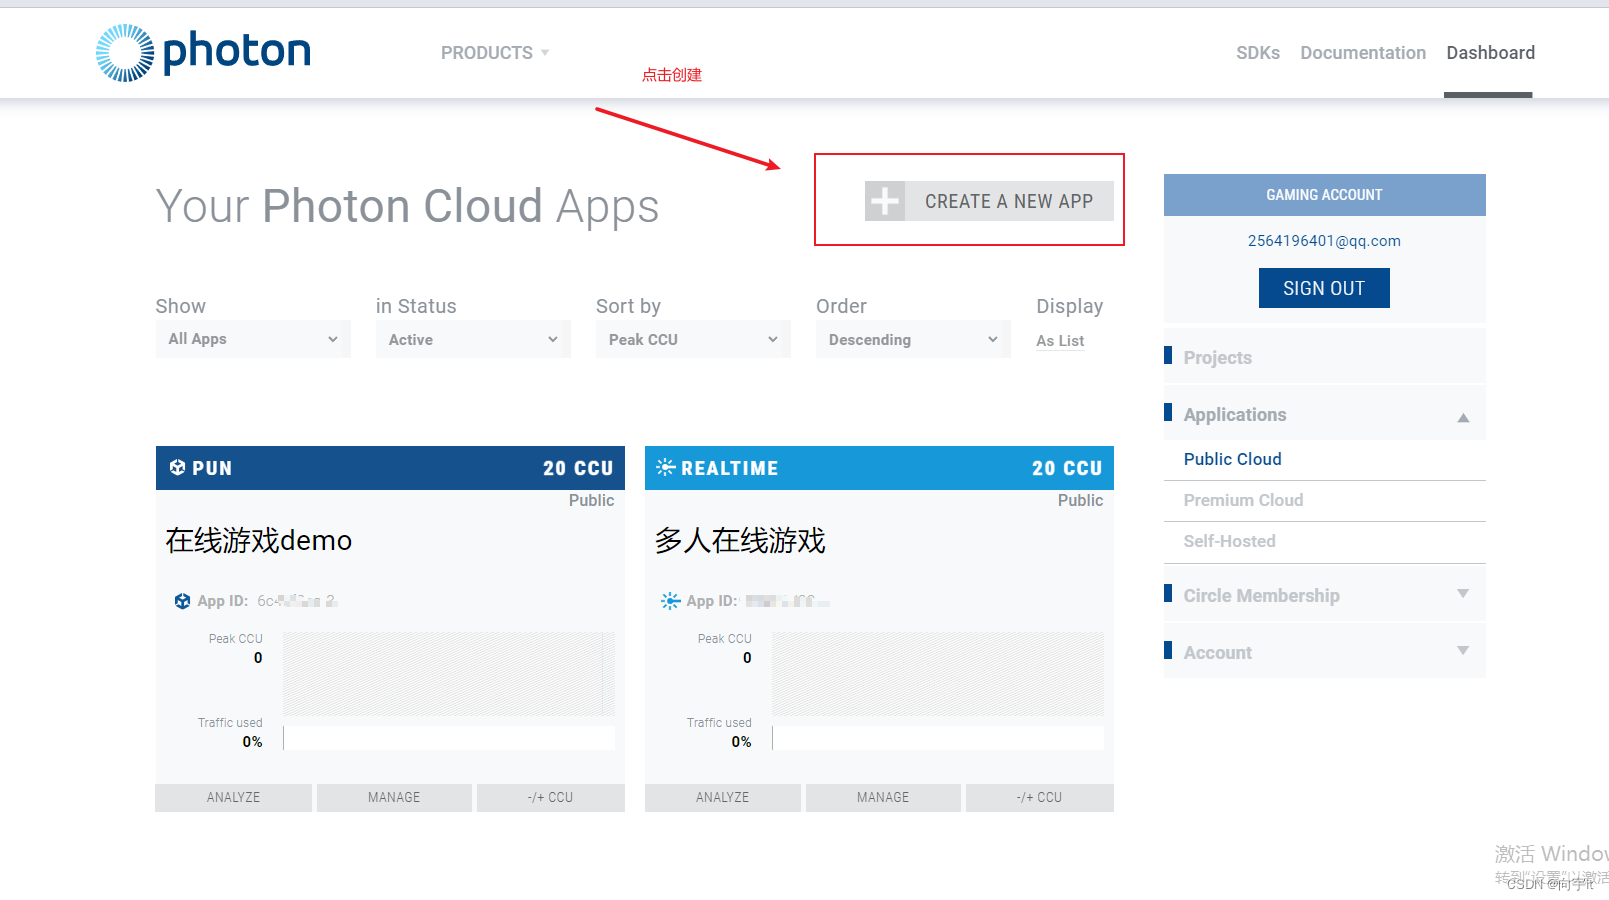The height and width of the screenshot is (900, 1609).
Task: Click the SIGN OUT button
Action: (x=1324, y=288)
